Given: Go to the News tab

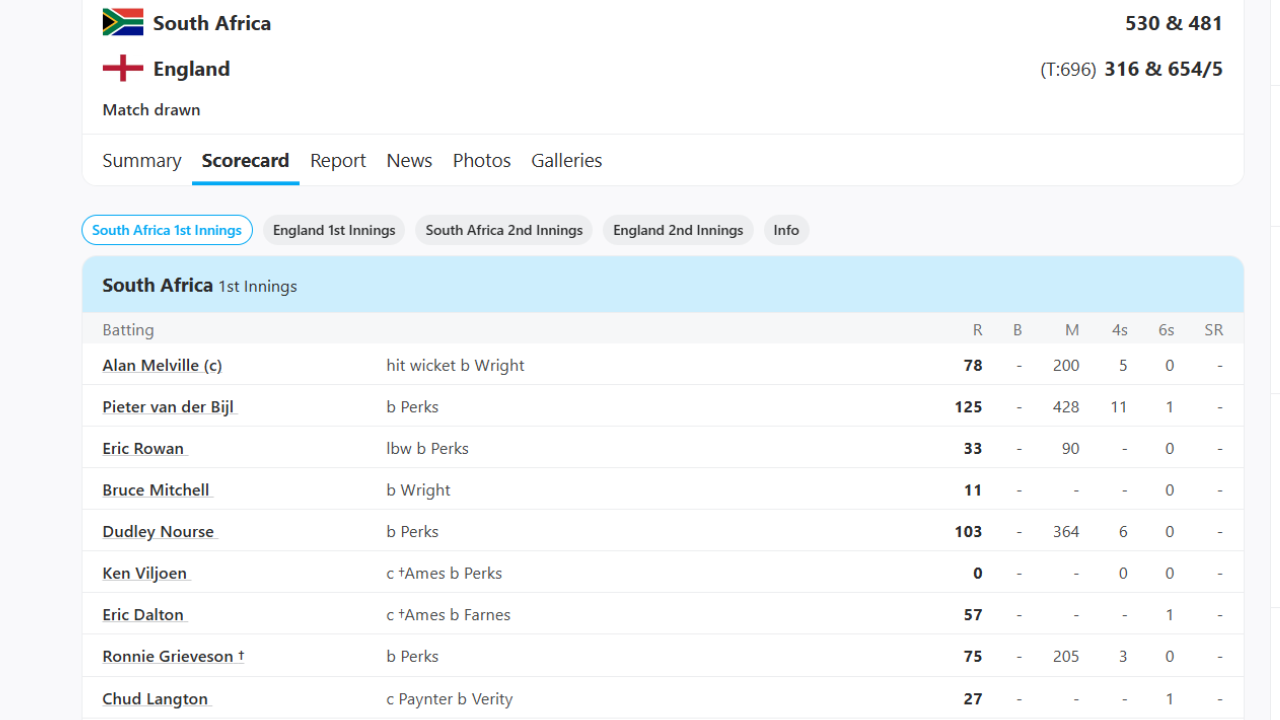Looking at the screenshot, I should click(x=409, y=160).
